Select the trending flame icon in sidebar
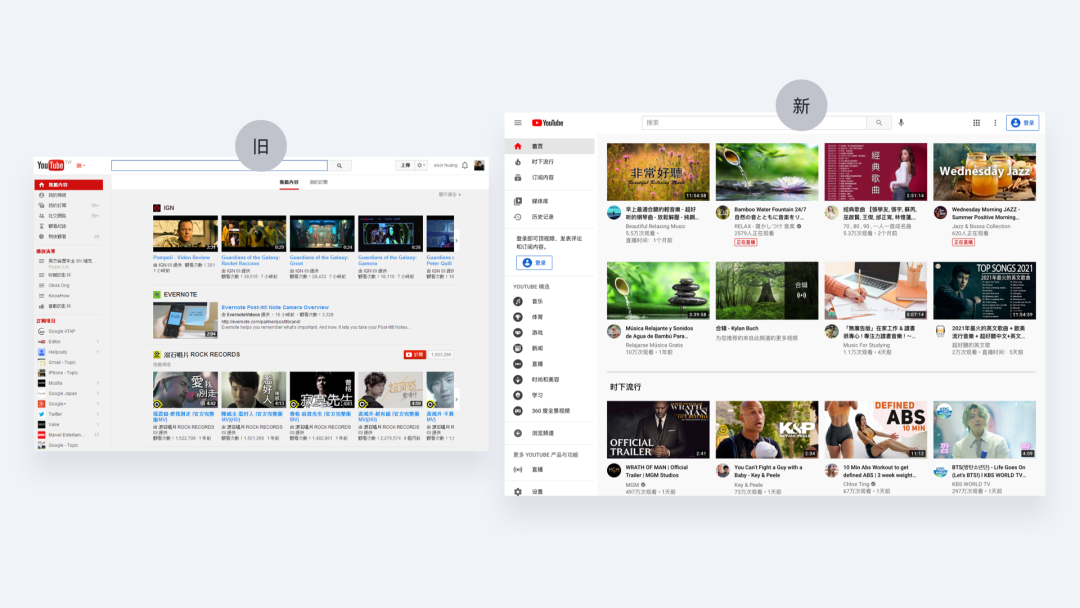Screen dimensions: 1080x608 [518, 162]
